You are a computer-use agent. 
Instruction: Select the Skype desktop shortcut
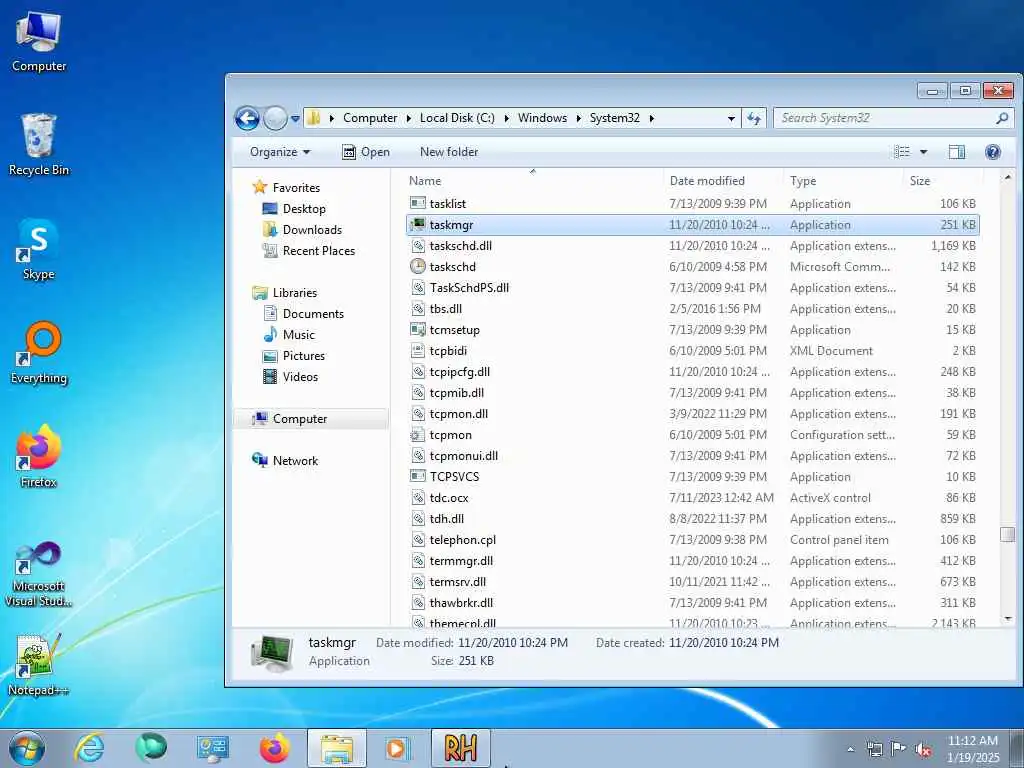point(39,249)
